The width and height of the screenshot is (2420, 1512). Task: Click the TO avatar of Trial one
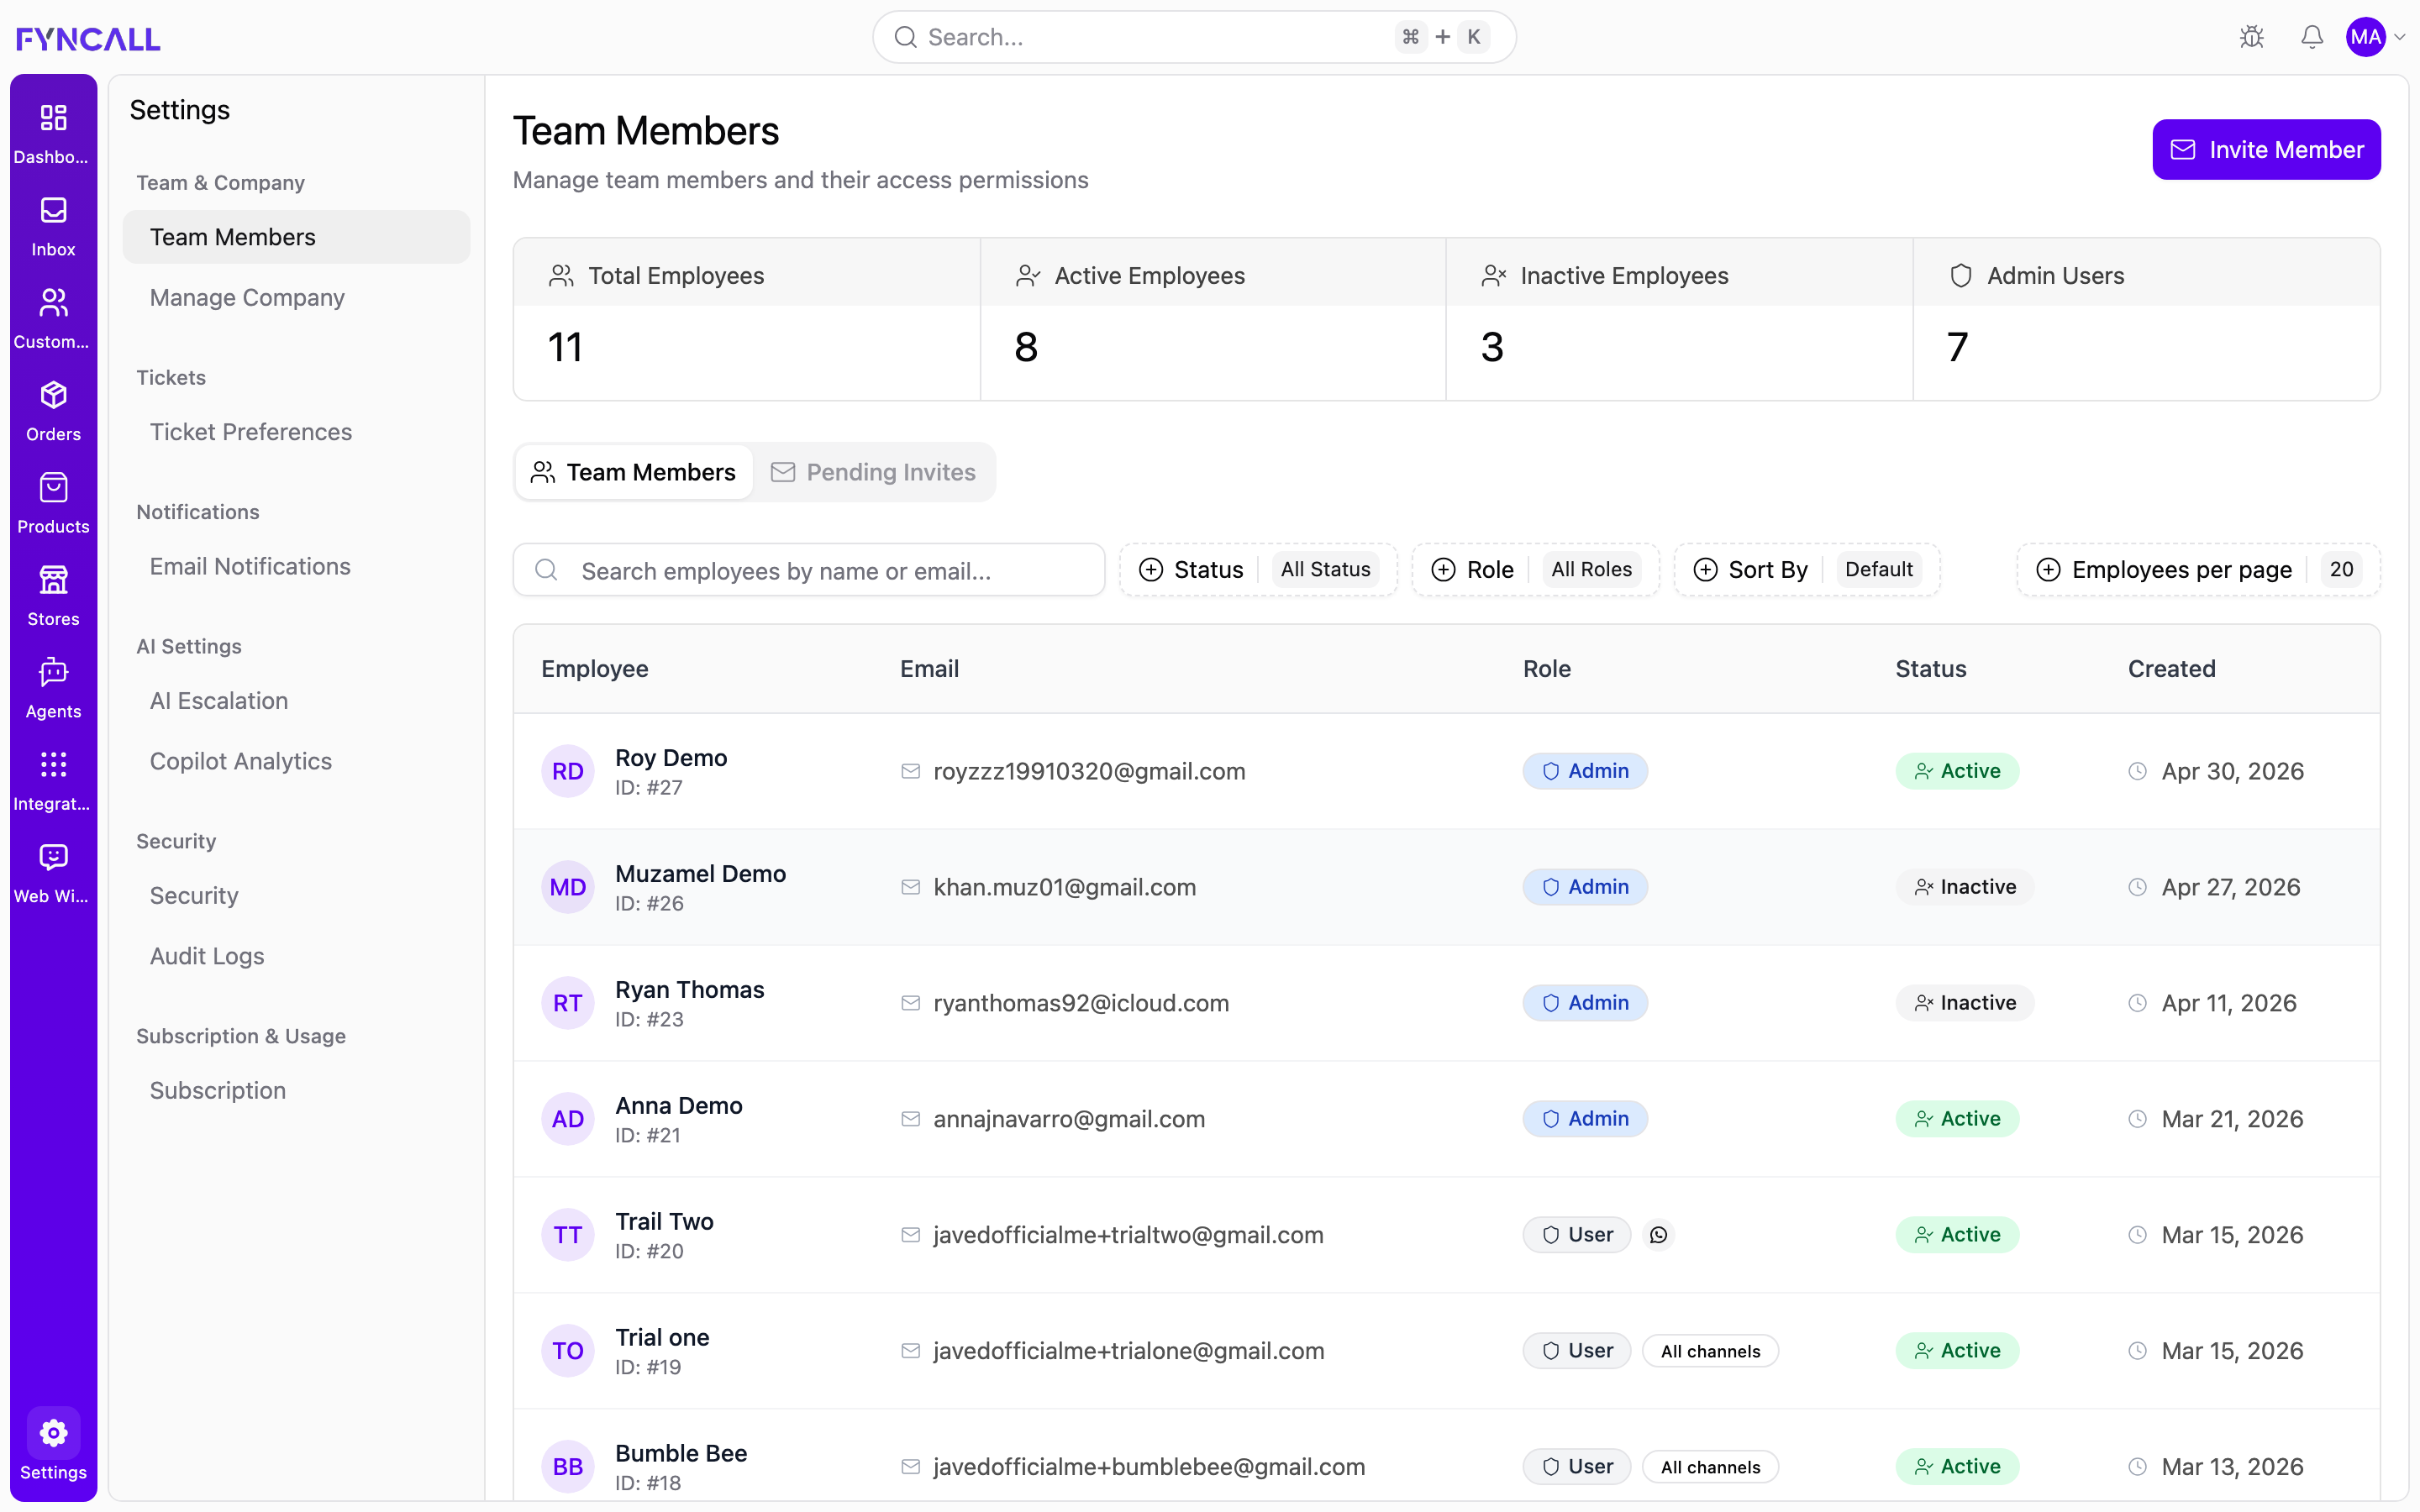point(568,1351)
